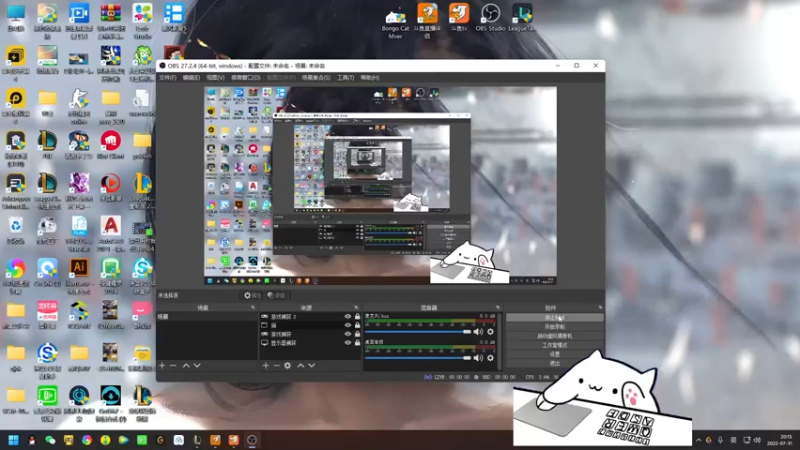Move the selected source up
The width and height of the screenshot is (800, 450).
[301, 365]
